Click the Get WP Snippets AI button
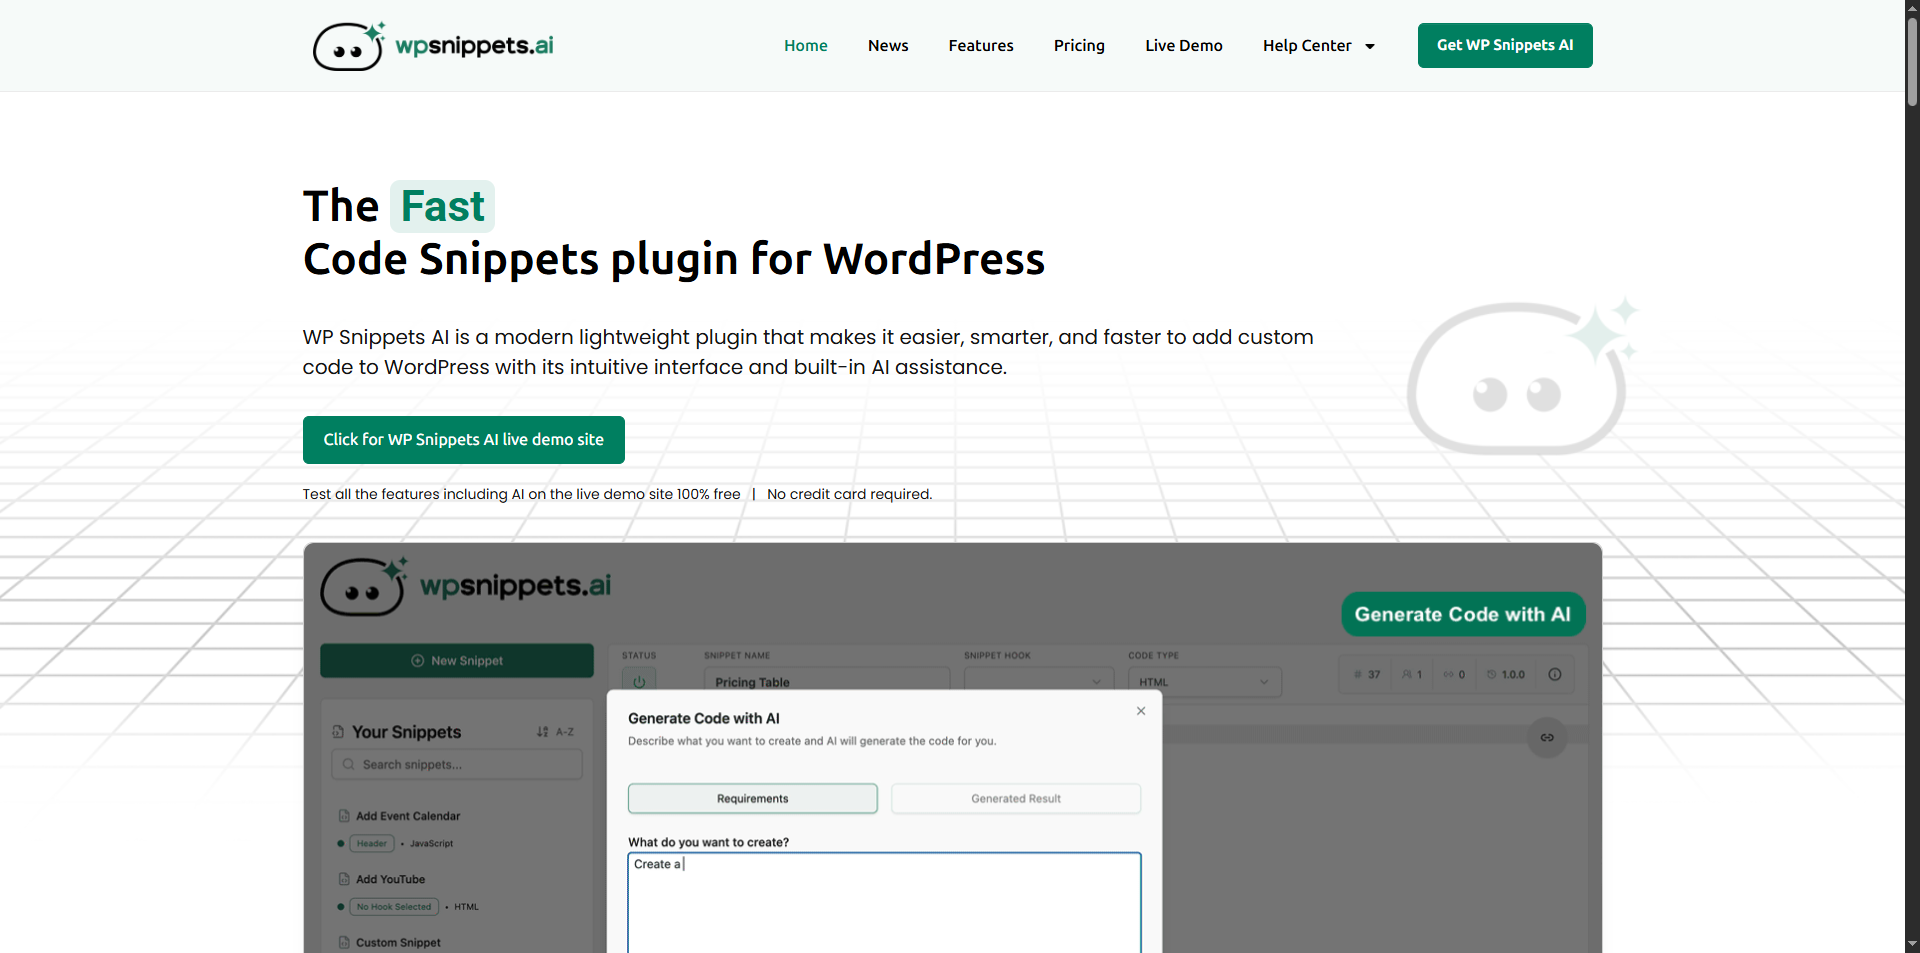Image resolution: width=1920 pixels, height=953 pixels. pyautogui.click(x=1505, y=45)
